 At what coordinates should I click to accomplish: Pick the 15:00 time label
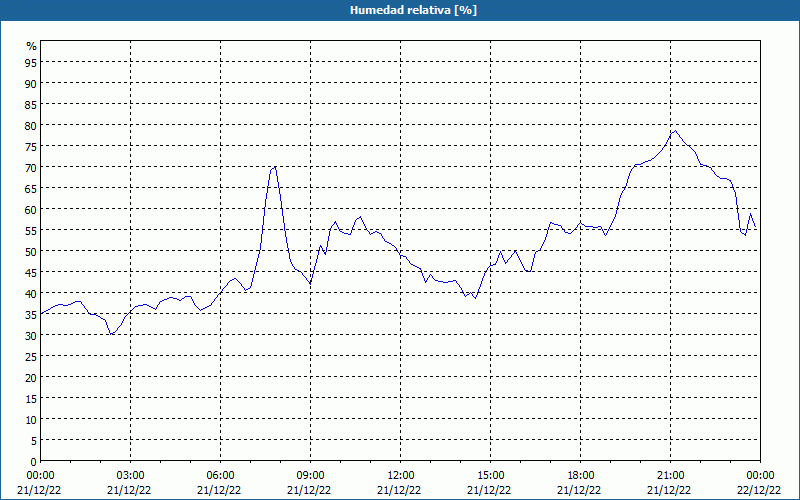point(490,476)
